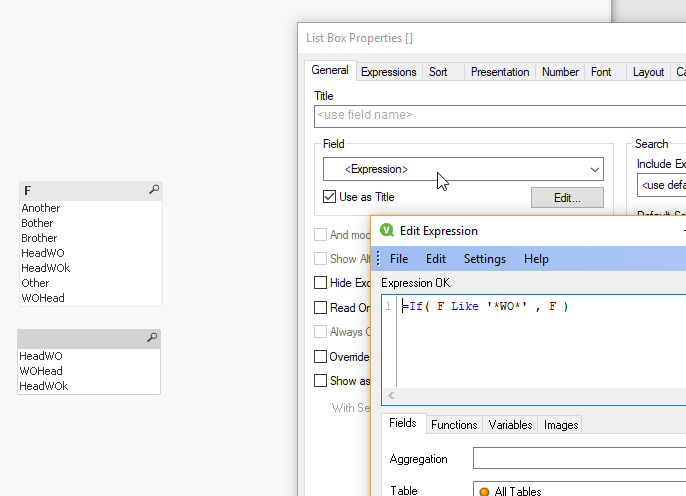
Task: Toggle the Use as Title checkbox
Action: pyautogui.click(x=329, y=196)
